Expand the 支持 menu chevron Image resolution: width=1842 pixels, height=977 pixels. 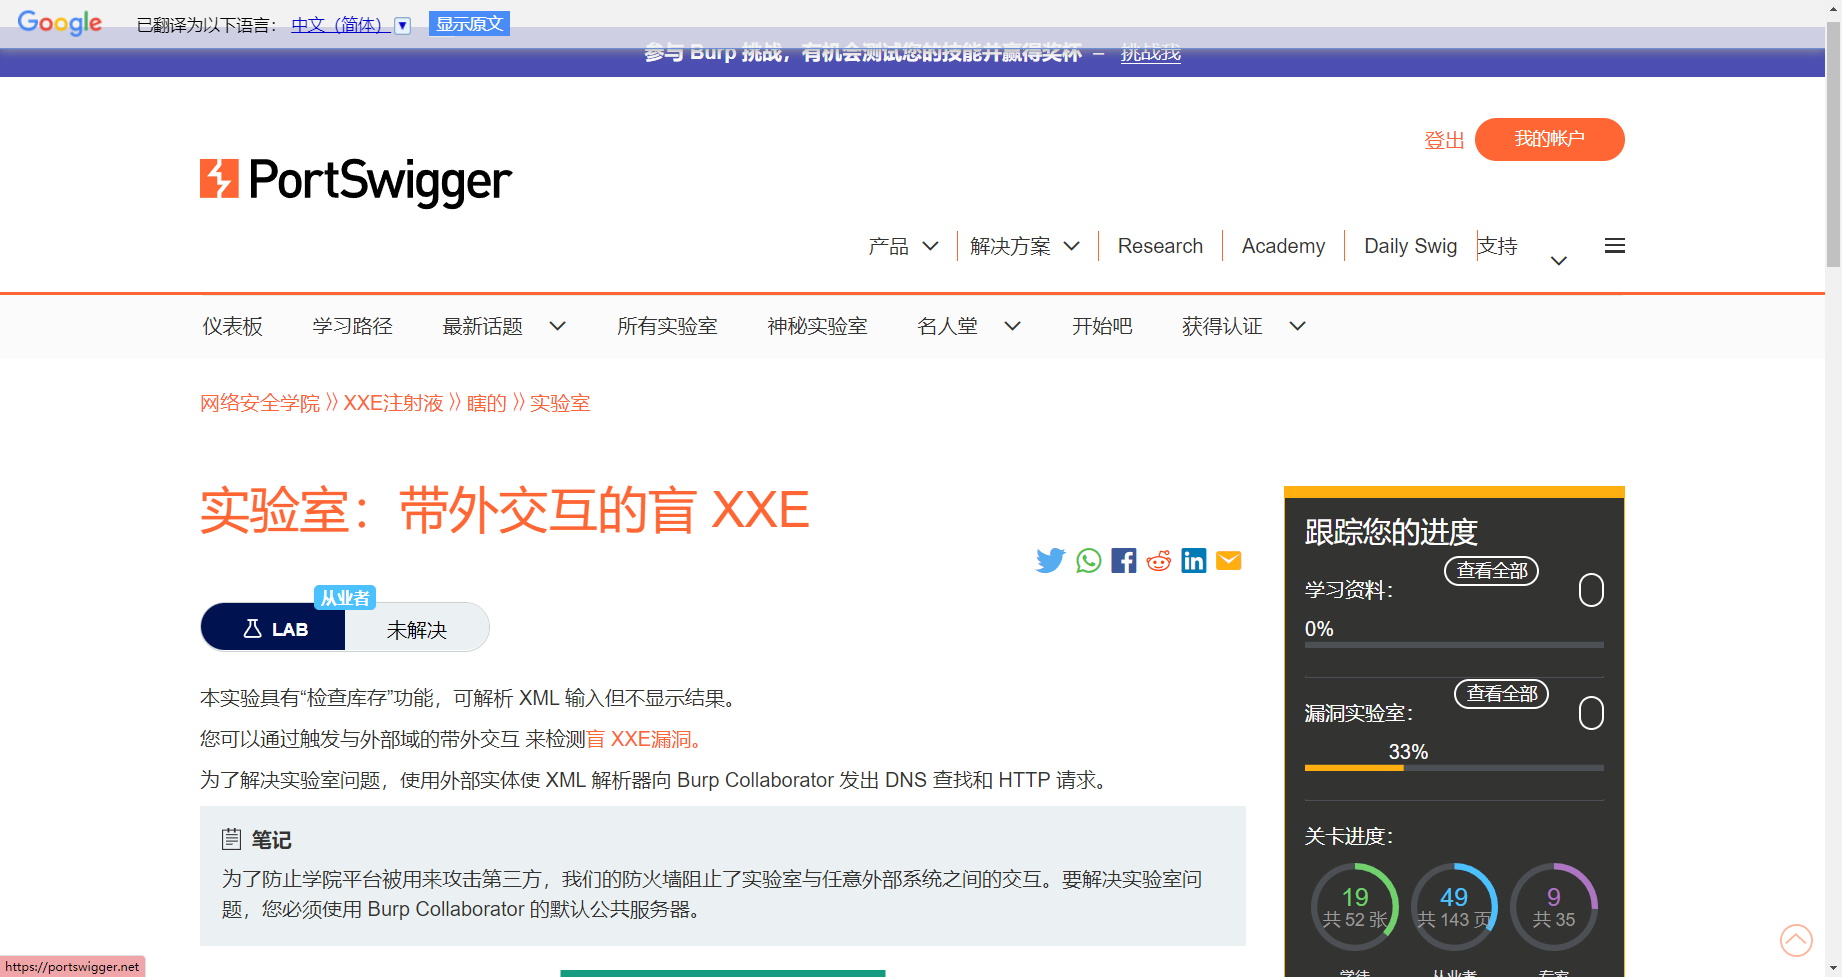(x=1558, y=261)
